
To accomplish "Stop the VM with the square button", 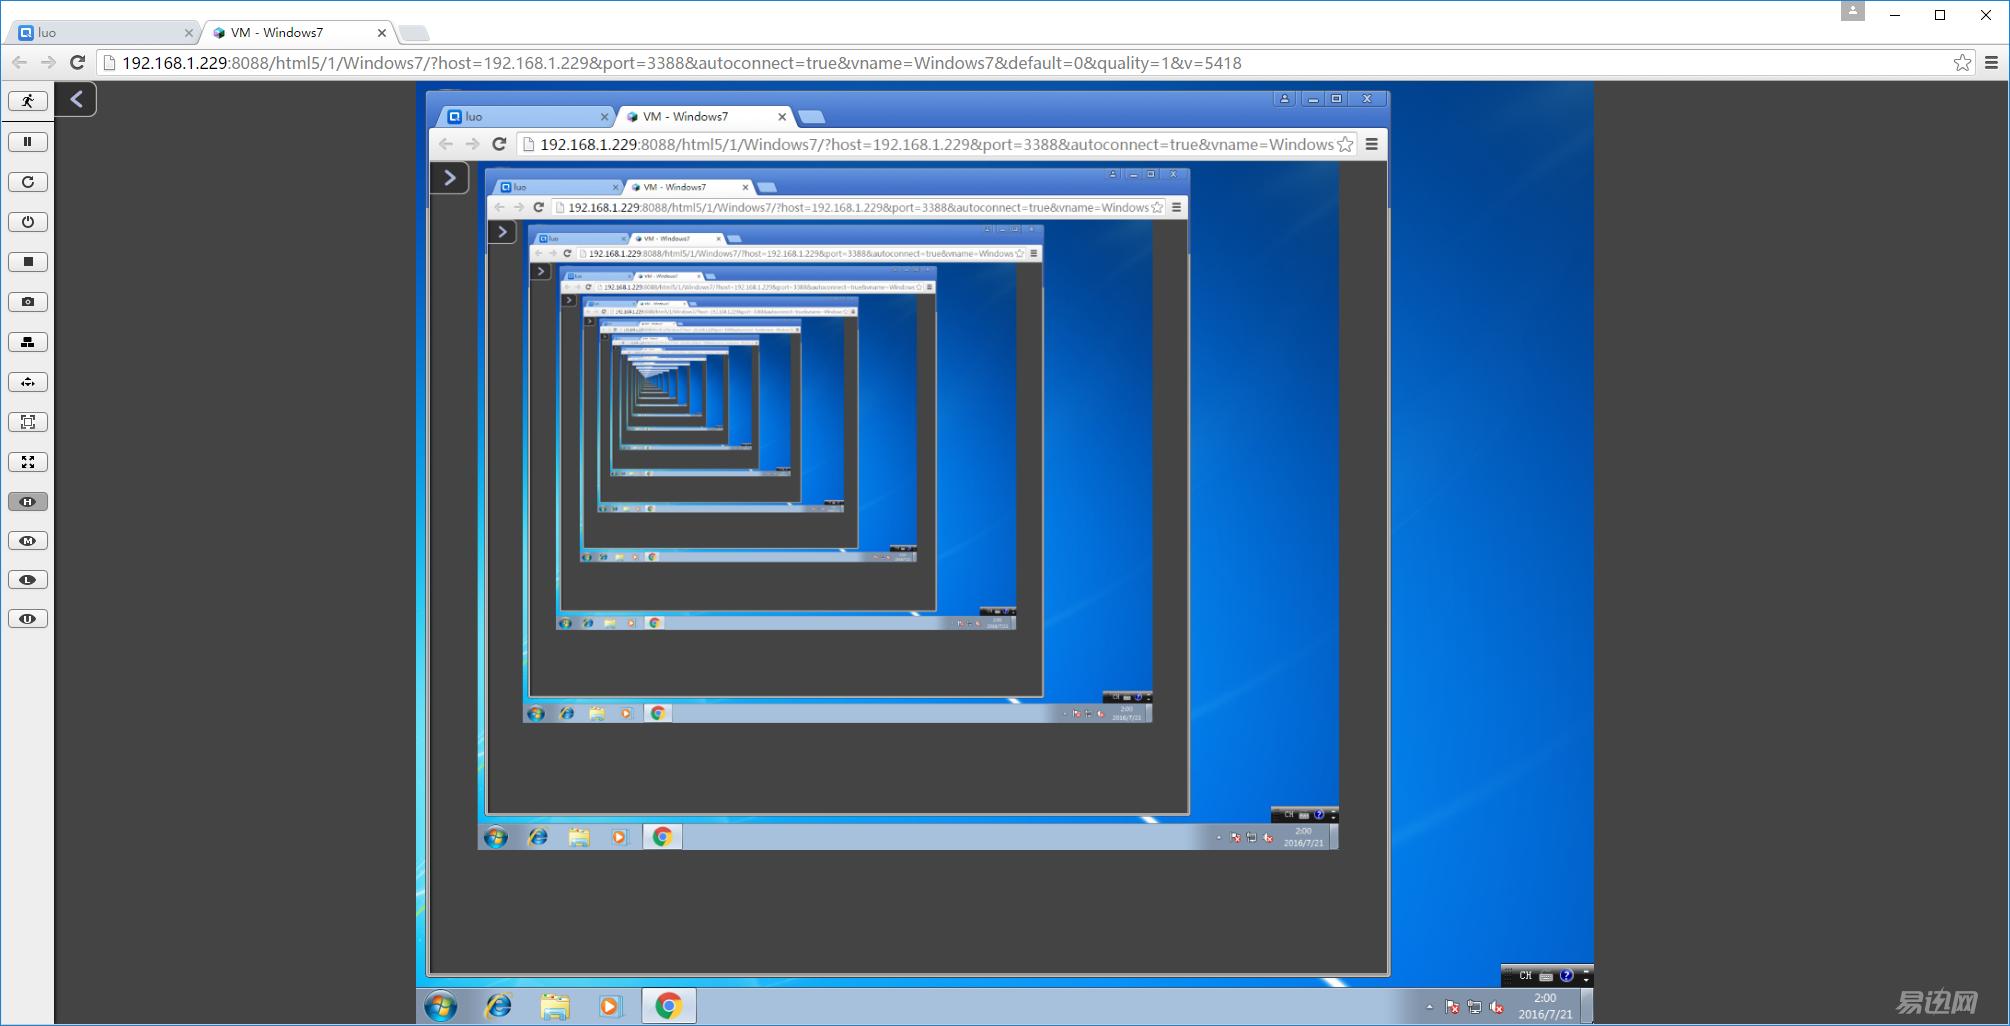I will point(28,262).
